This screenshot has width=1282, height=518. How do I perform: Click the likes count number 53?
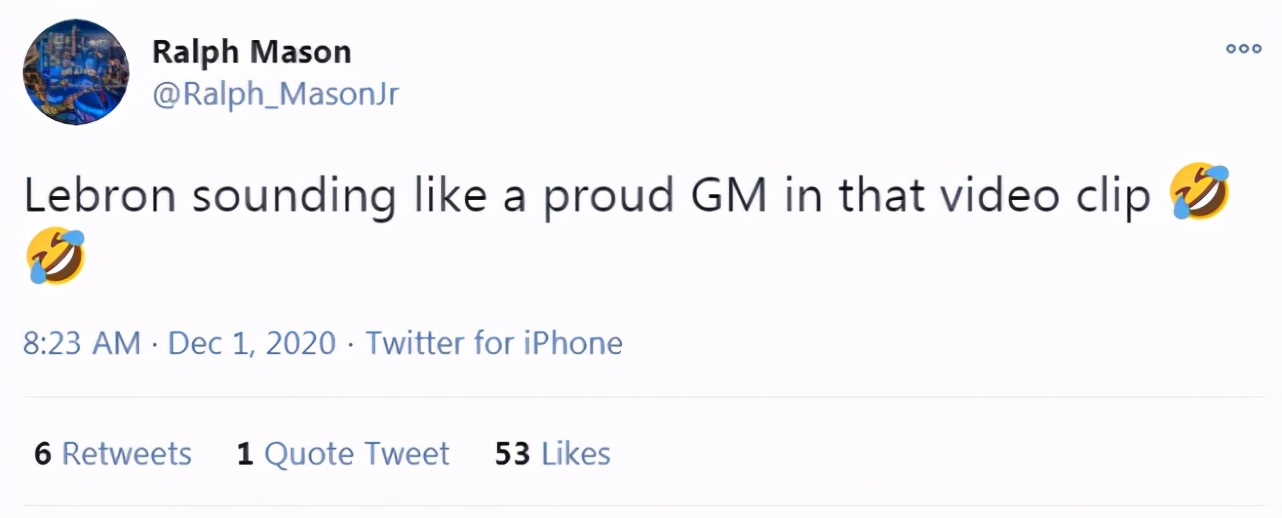512,454
